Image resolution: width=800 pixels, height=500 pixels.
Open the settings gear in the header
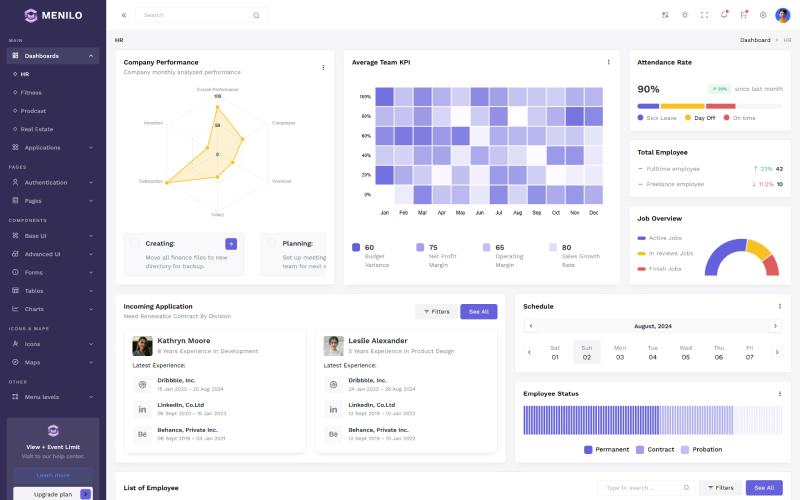point(763,15)
